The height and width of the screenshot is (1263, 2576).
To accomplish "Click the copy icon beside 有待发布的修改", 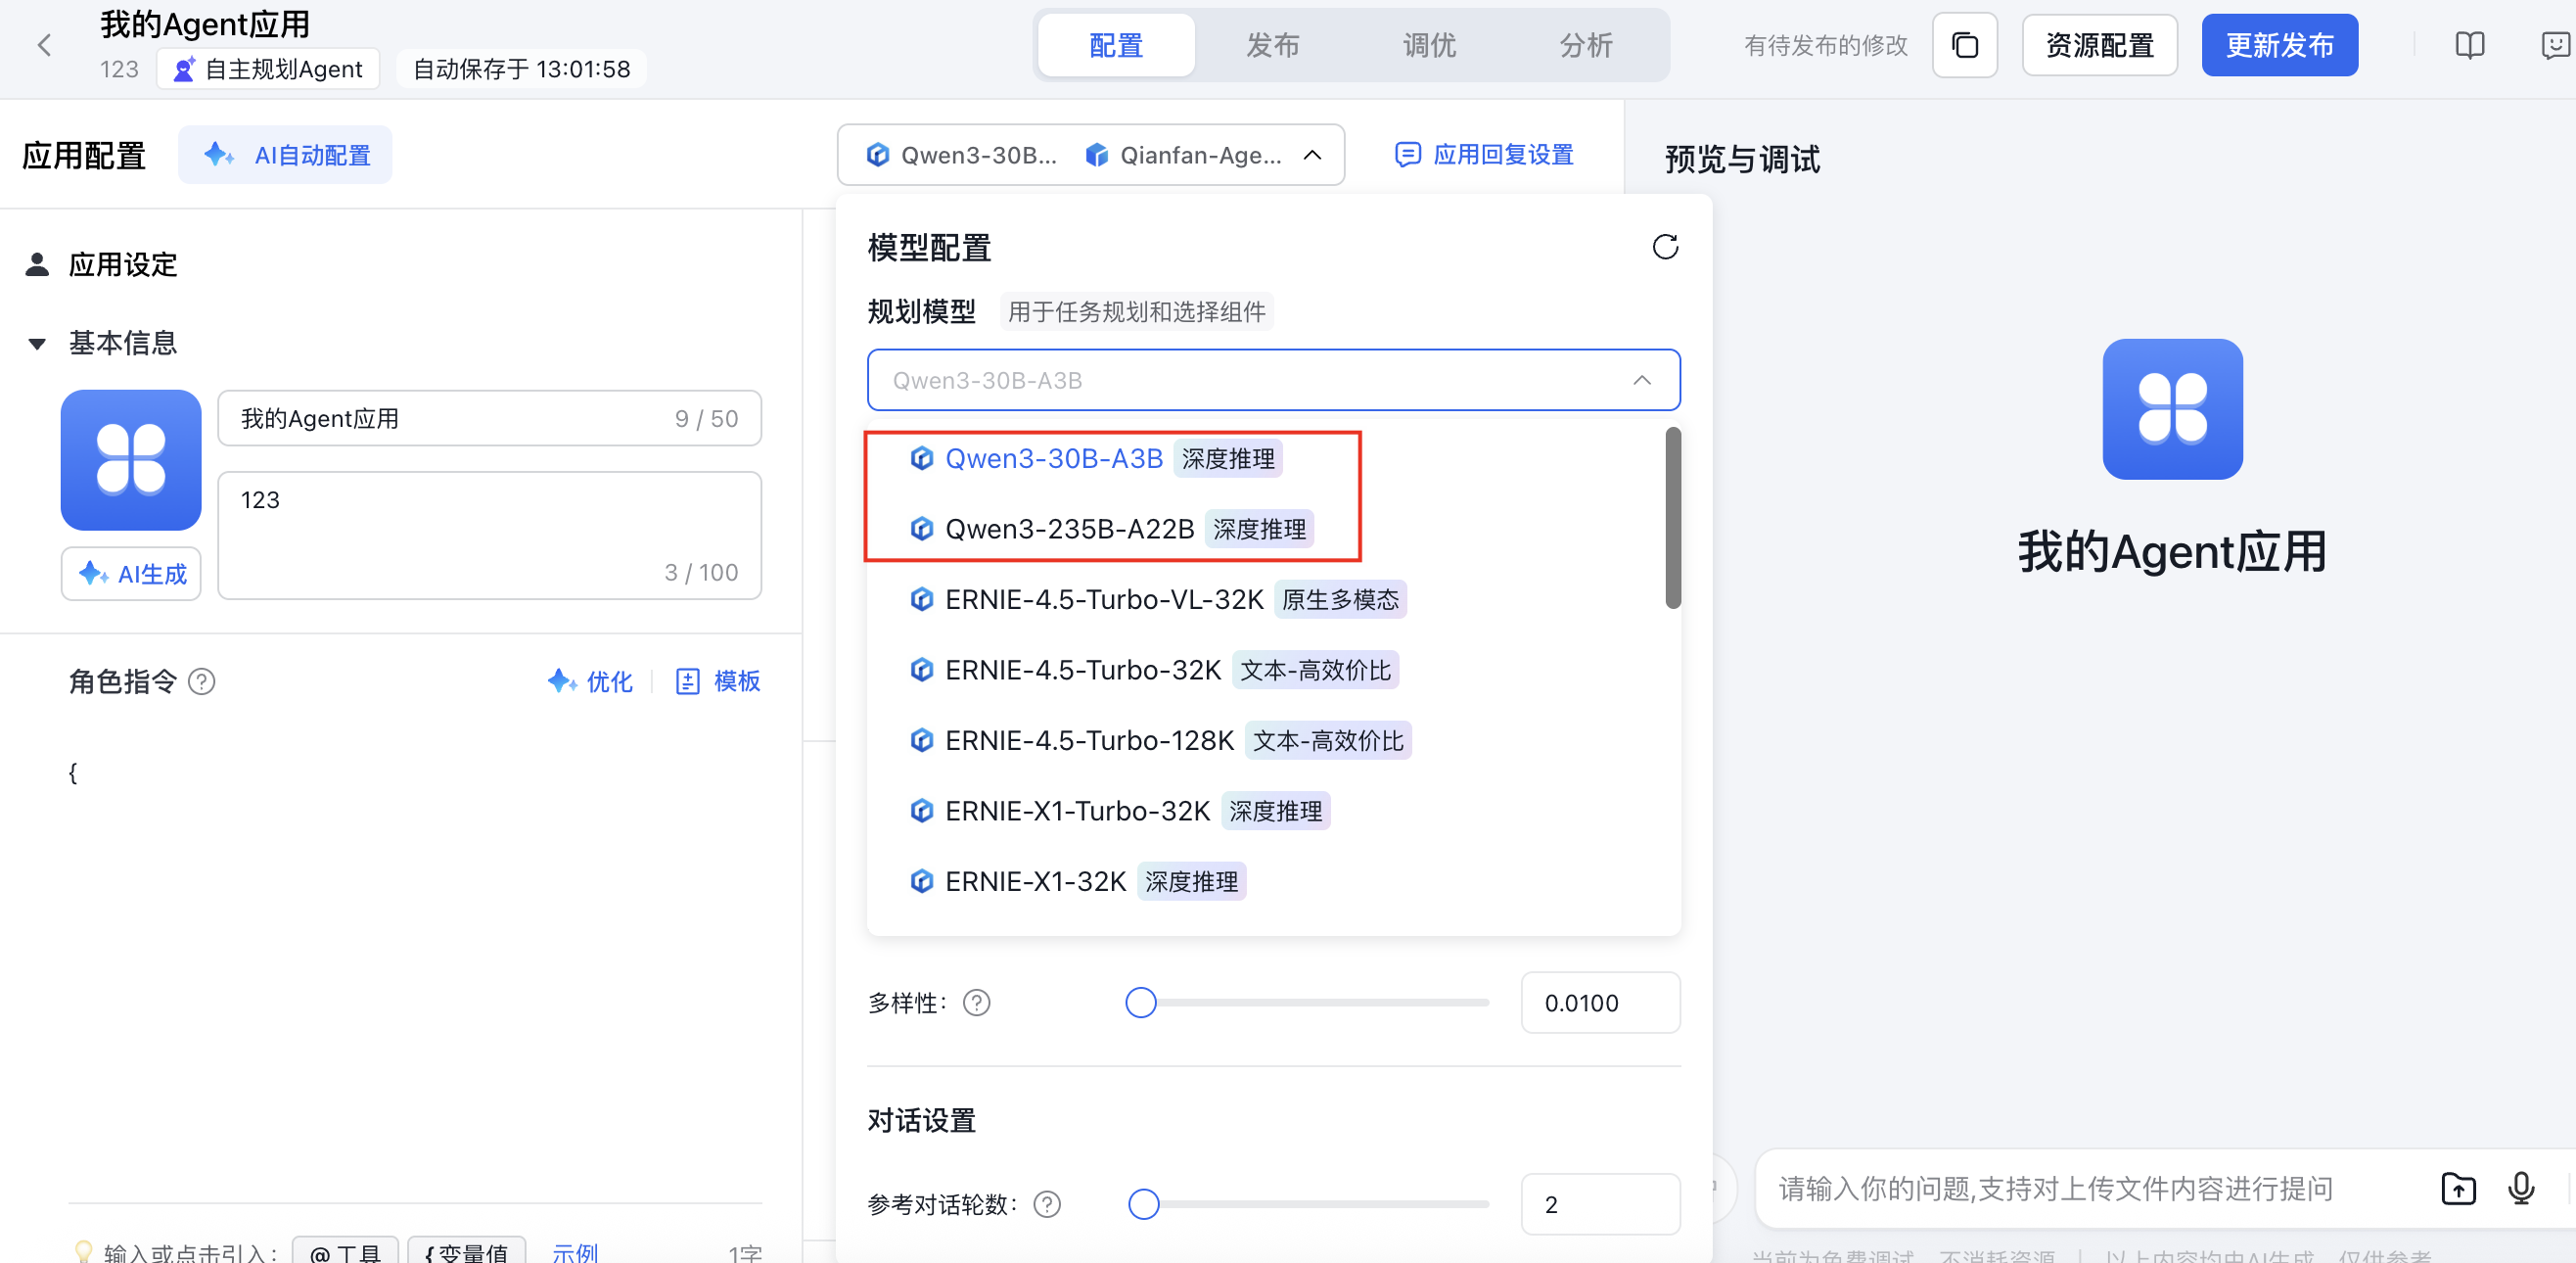I will tap(1964, 45).
